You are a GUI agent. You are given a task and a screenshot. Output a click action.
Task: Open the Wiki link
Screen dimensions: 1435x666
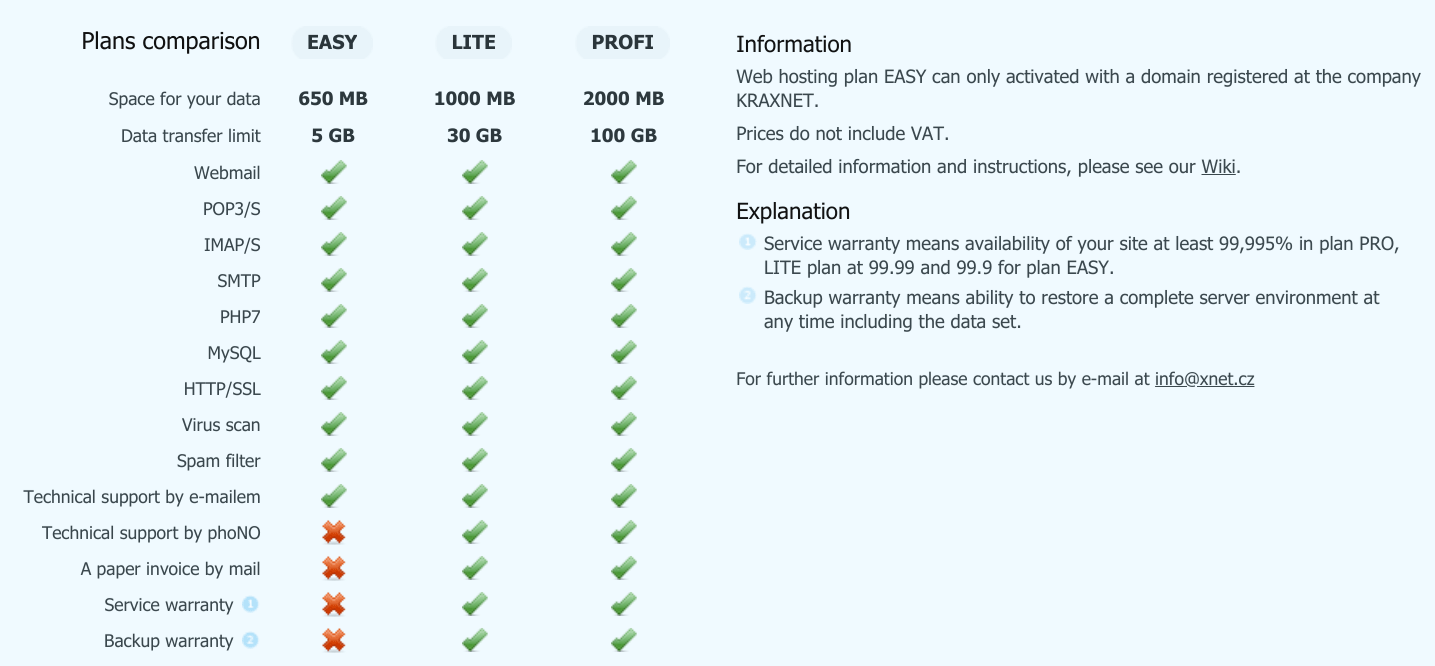coord(1218,167)
